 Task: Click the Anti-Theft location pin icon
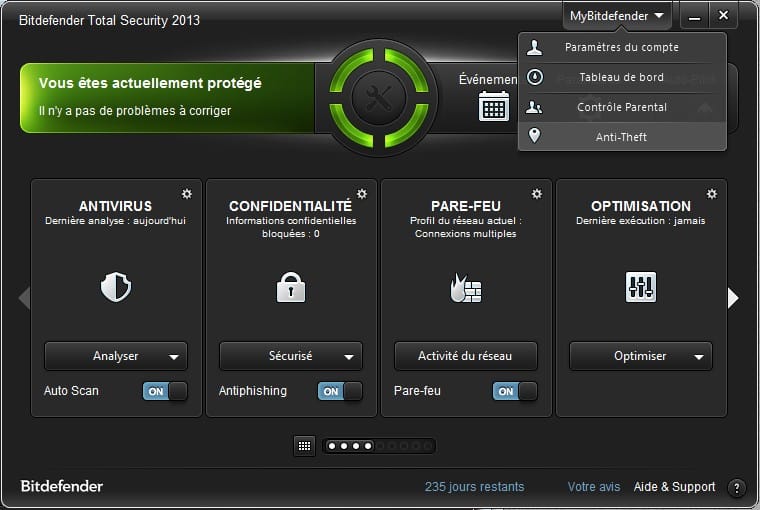tap(534, 135)
